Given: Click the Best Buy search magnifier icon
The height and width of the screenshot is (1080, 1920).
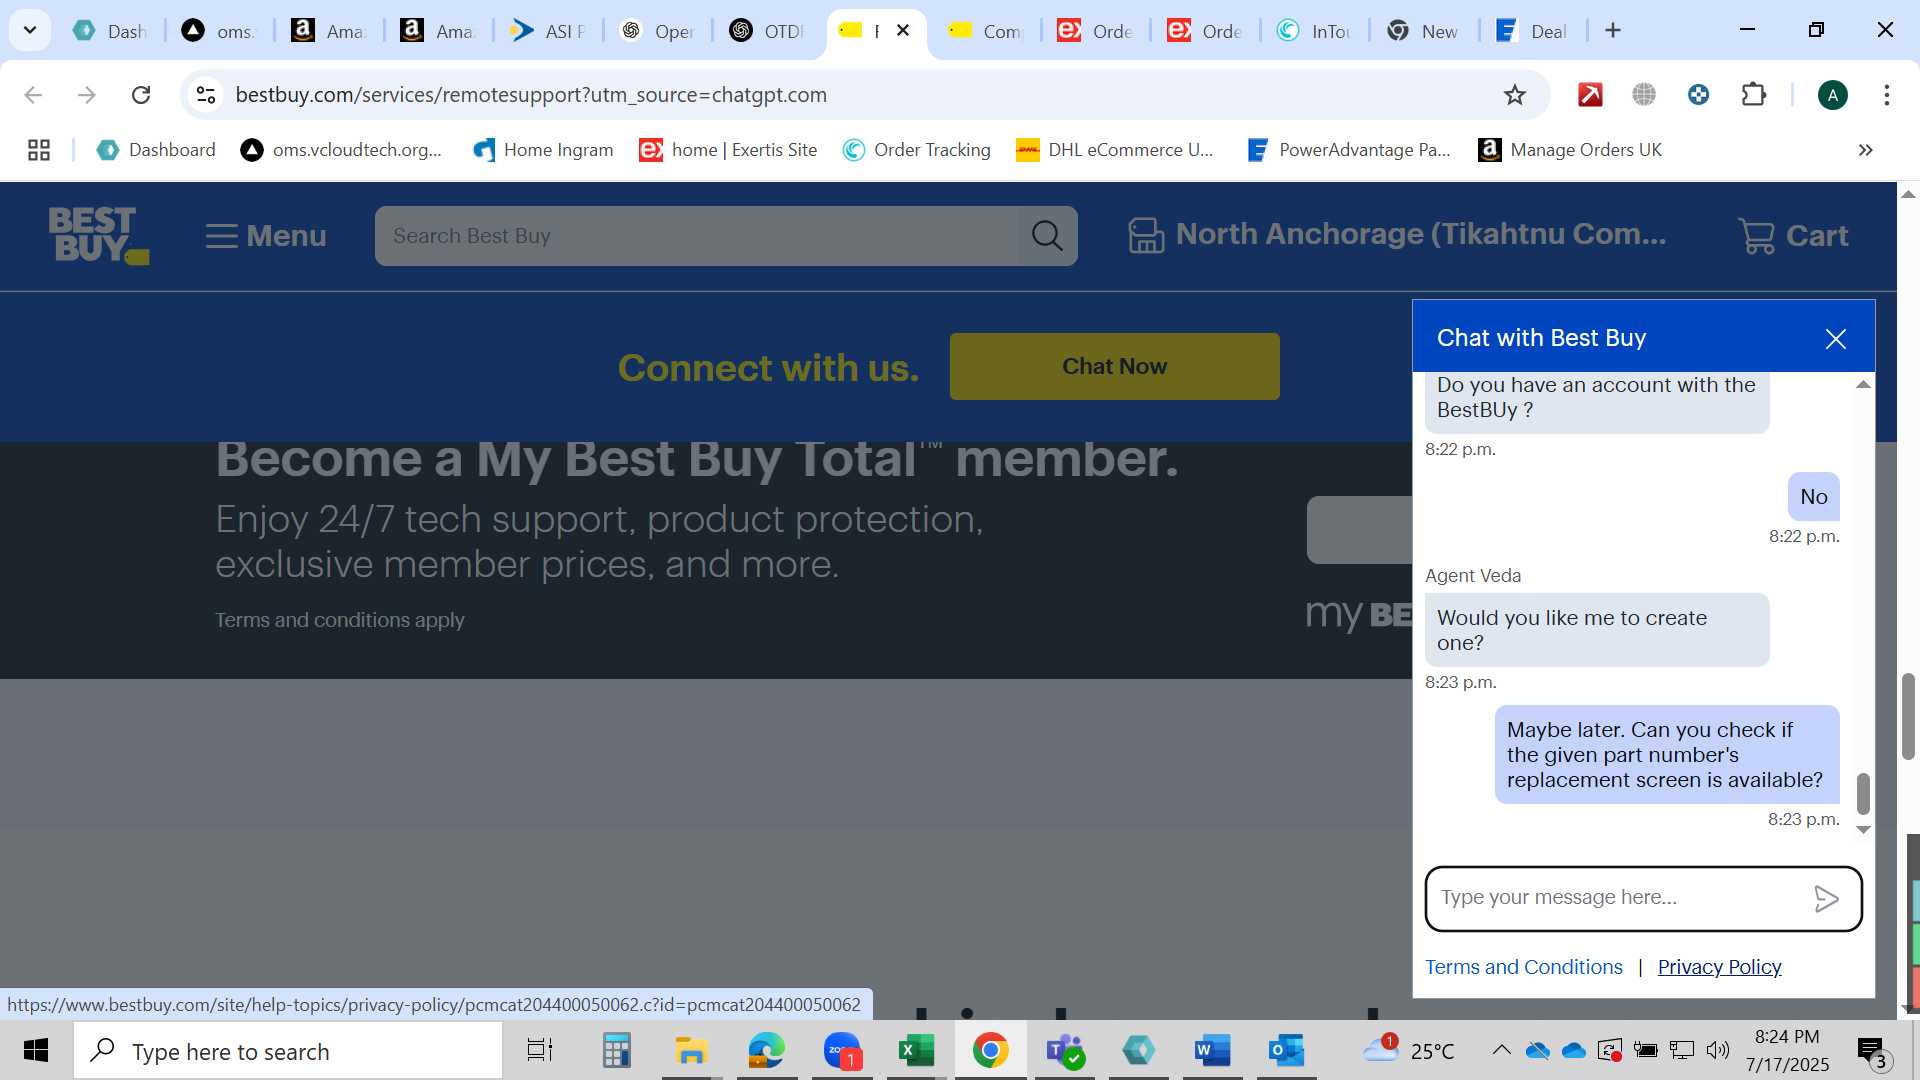Looking at the screenshot, I should [1047, 236].
